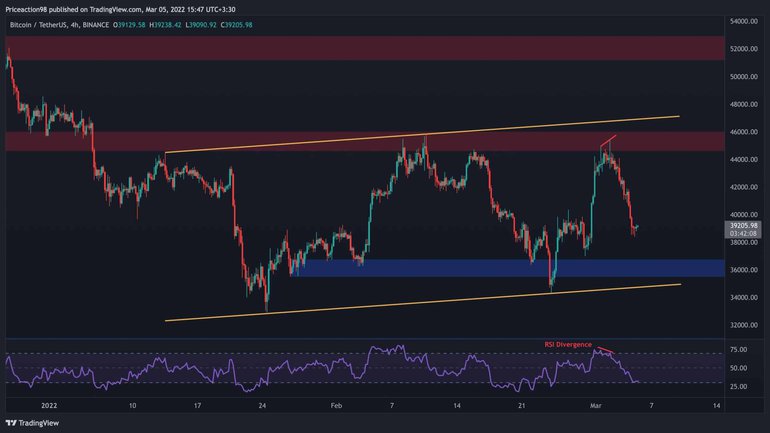Select the purple RSI indicator line

click(322, 368)
